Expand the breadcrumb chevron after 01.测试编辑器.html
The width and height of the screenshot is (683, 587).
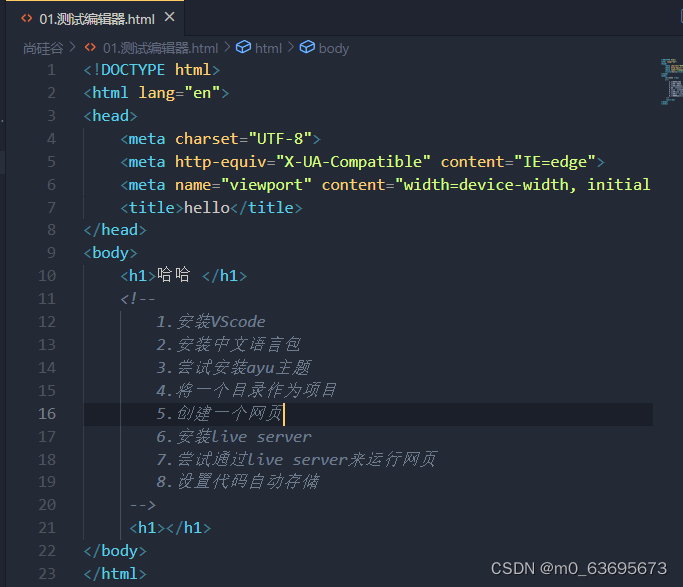[x=227, y=47]
